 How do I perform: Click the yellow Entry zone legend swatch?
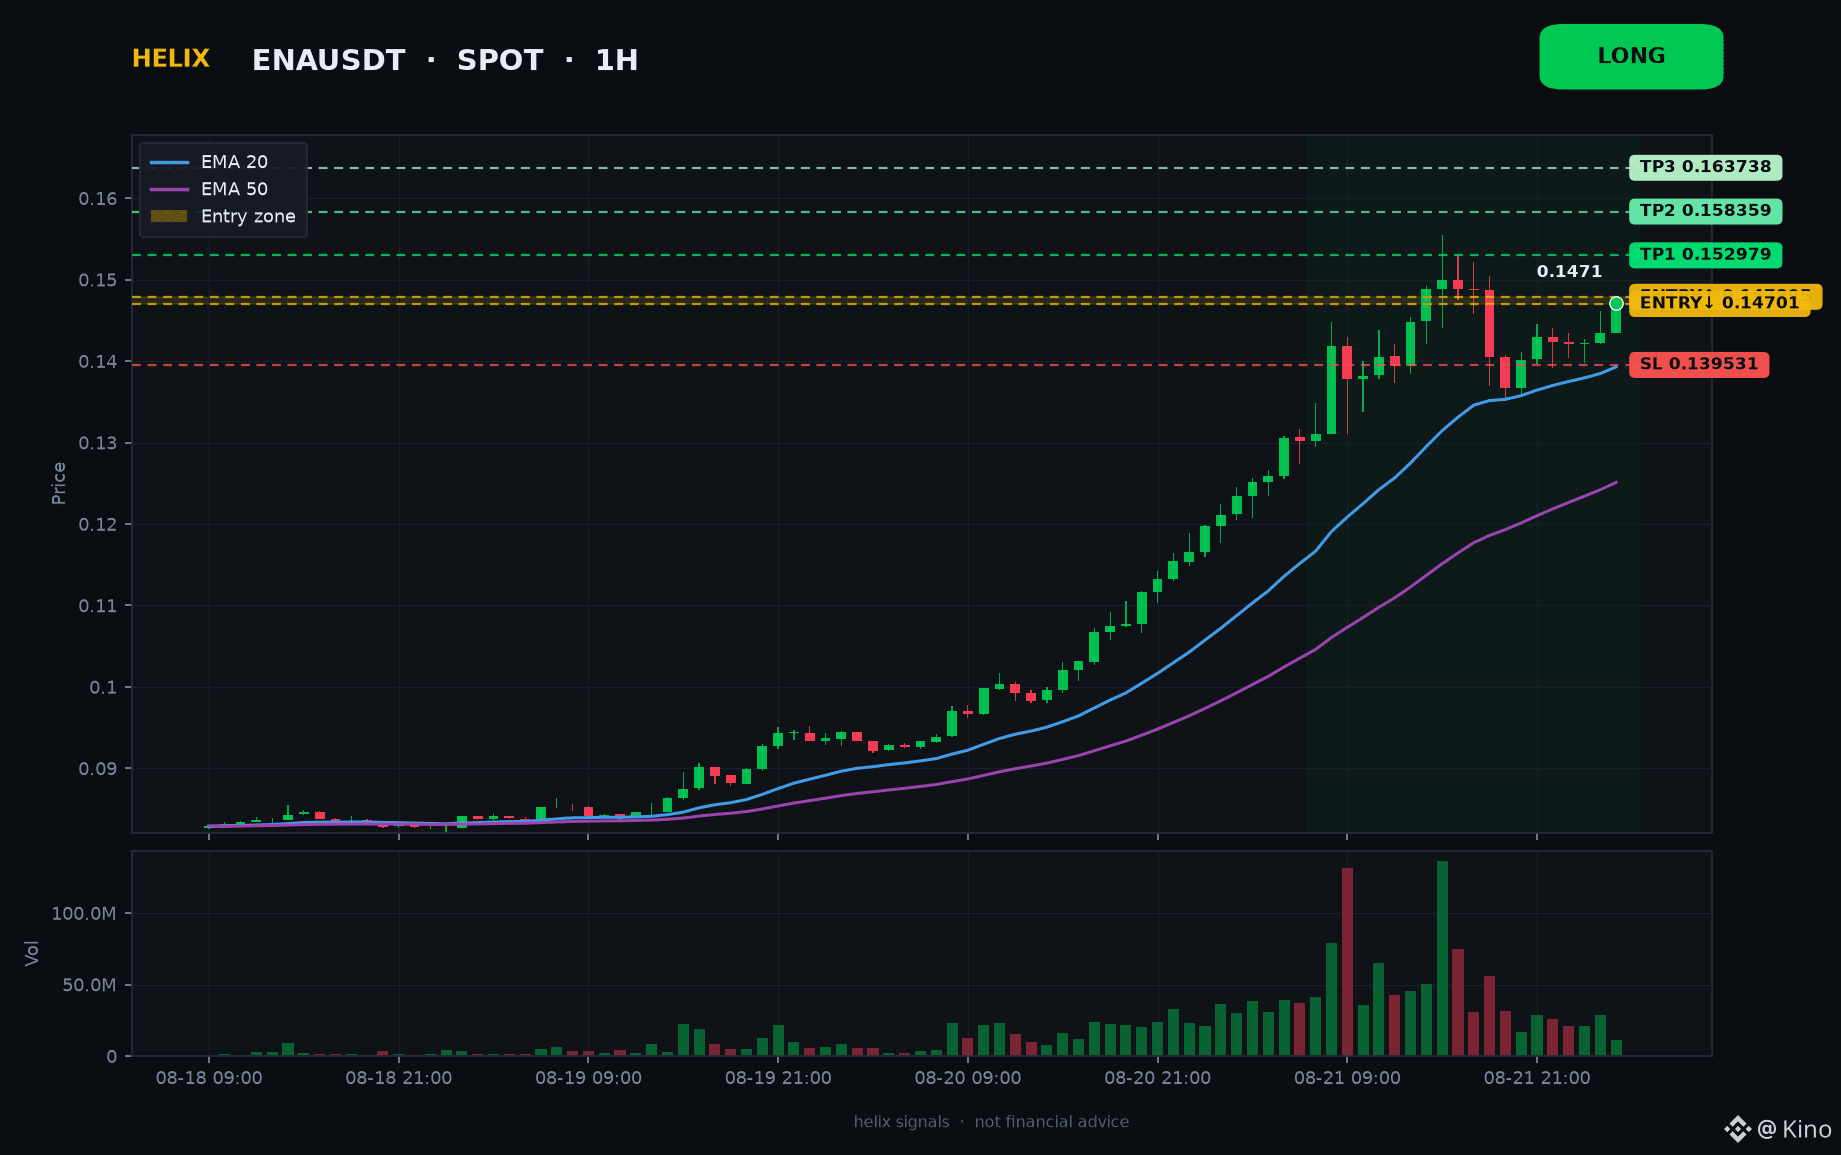coord(169,216)
